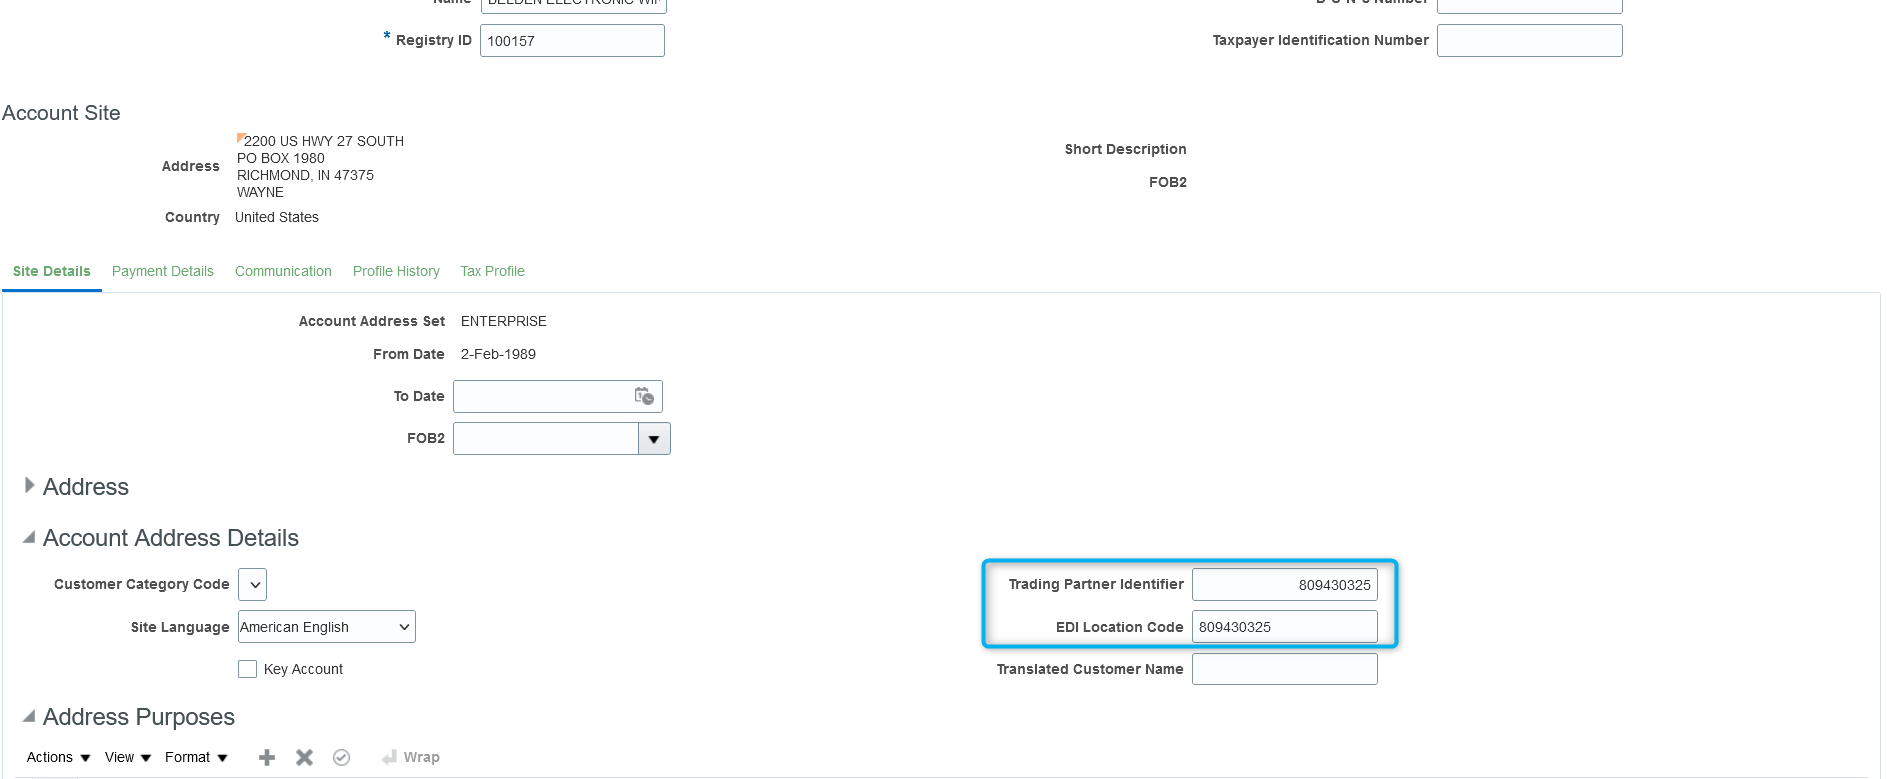Open the Profile History tab
The image size is (1887, 779).
click(396, 271)
